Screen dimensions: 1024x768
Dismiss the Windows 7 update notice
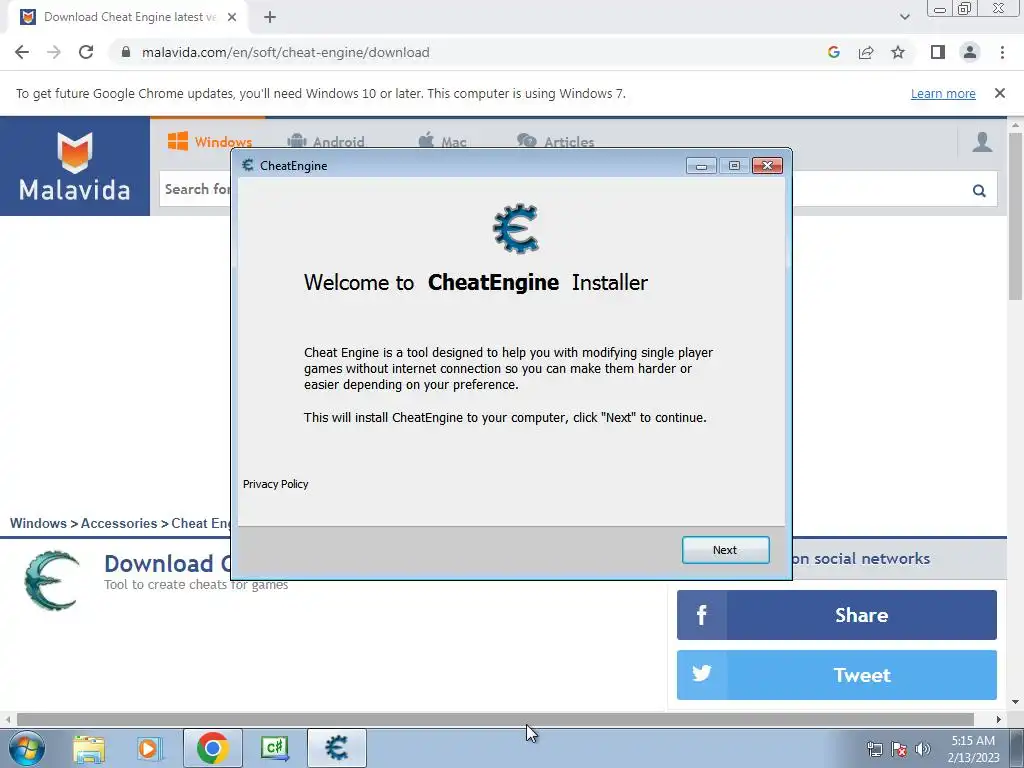999,93
